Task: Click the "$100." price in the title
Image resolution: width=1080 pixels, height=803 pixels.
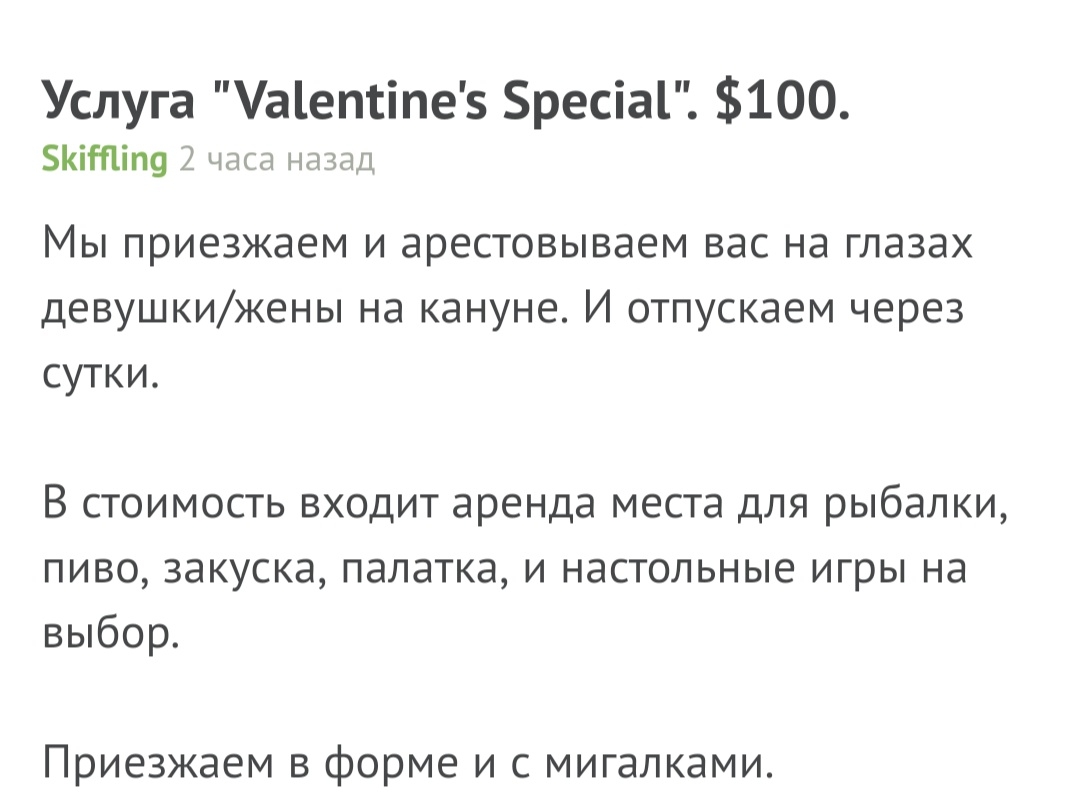Action: click(782, 100)
